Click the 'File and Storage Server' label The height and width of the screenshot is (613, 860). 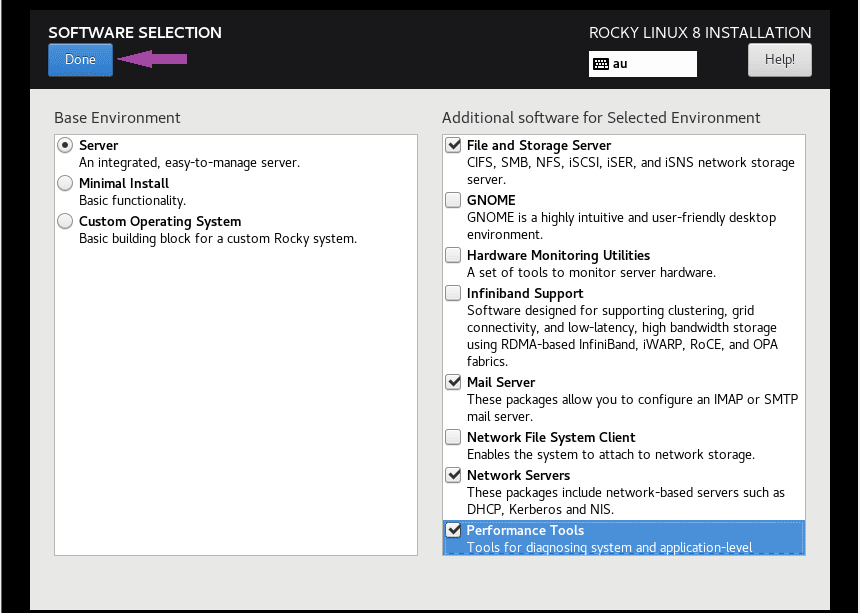[539, 145]
